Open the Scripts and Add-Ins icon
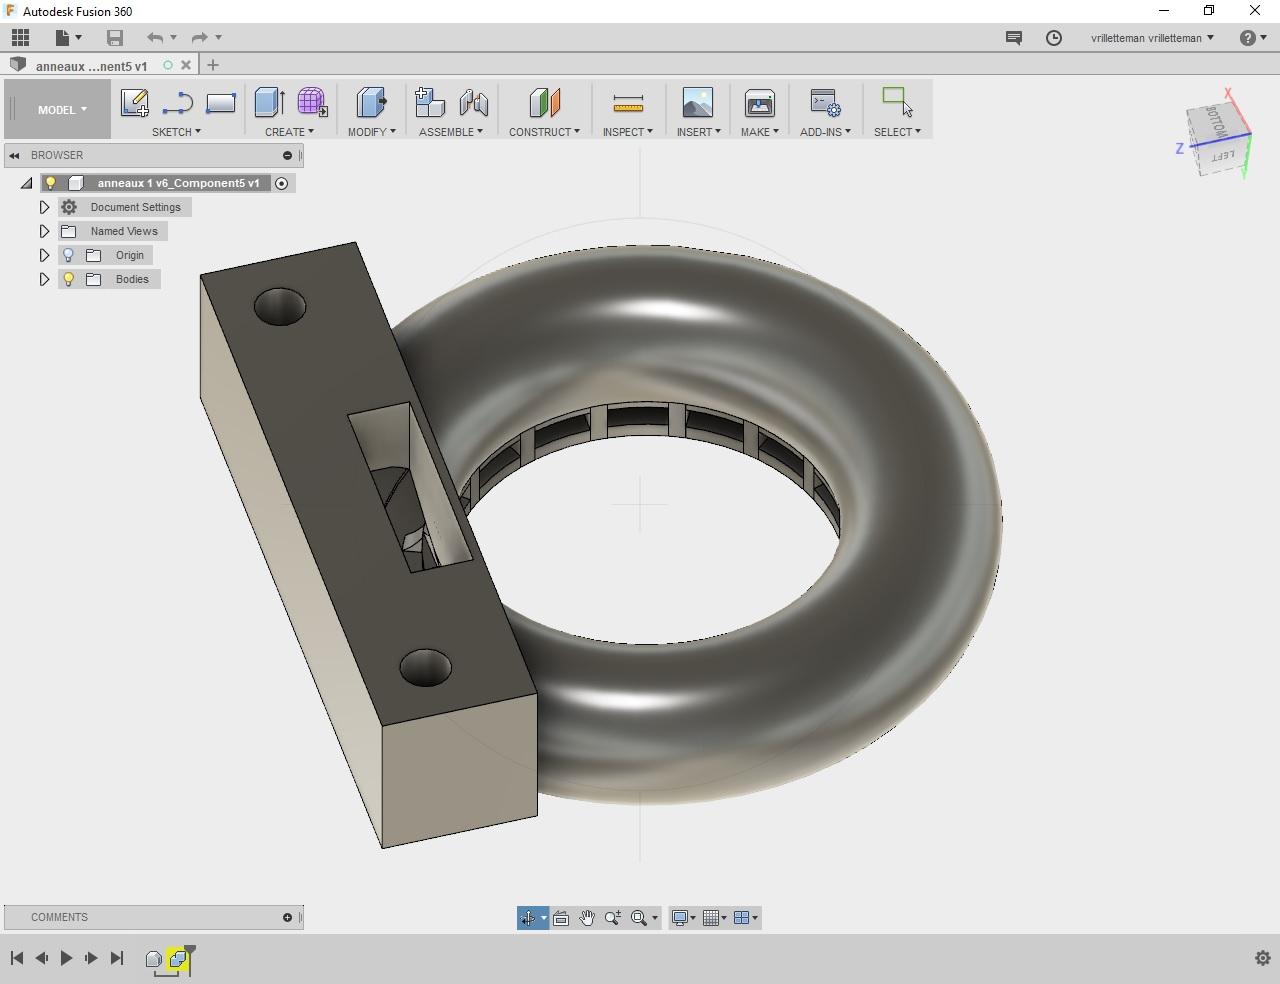 825,103
